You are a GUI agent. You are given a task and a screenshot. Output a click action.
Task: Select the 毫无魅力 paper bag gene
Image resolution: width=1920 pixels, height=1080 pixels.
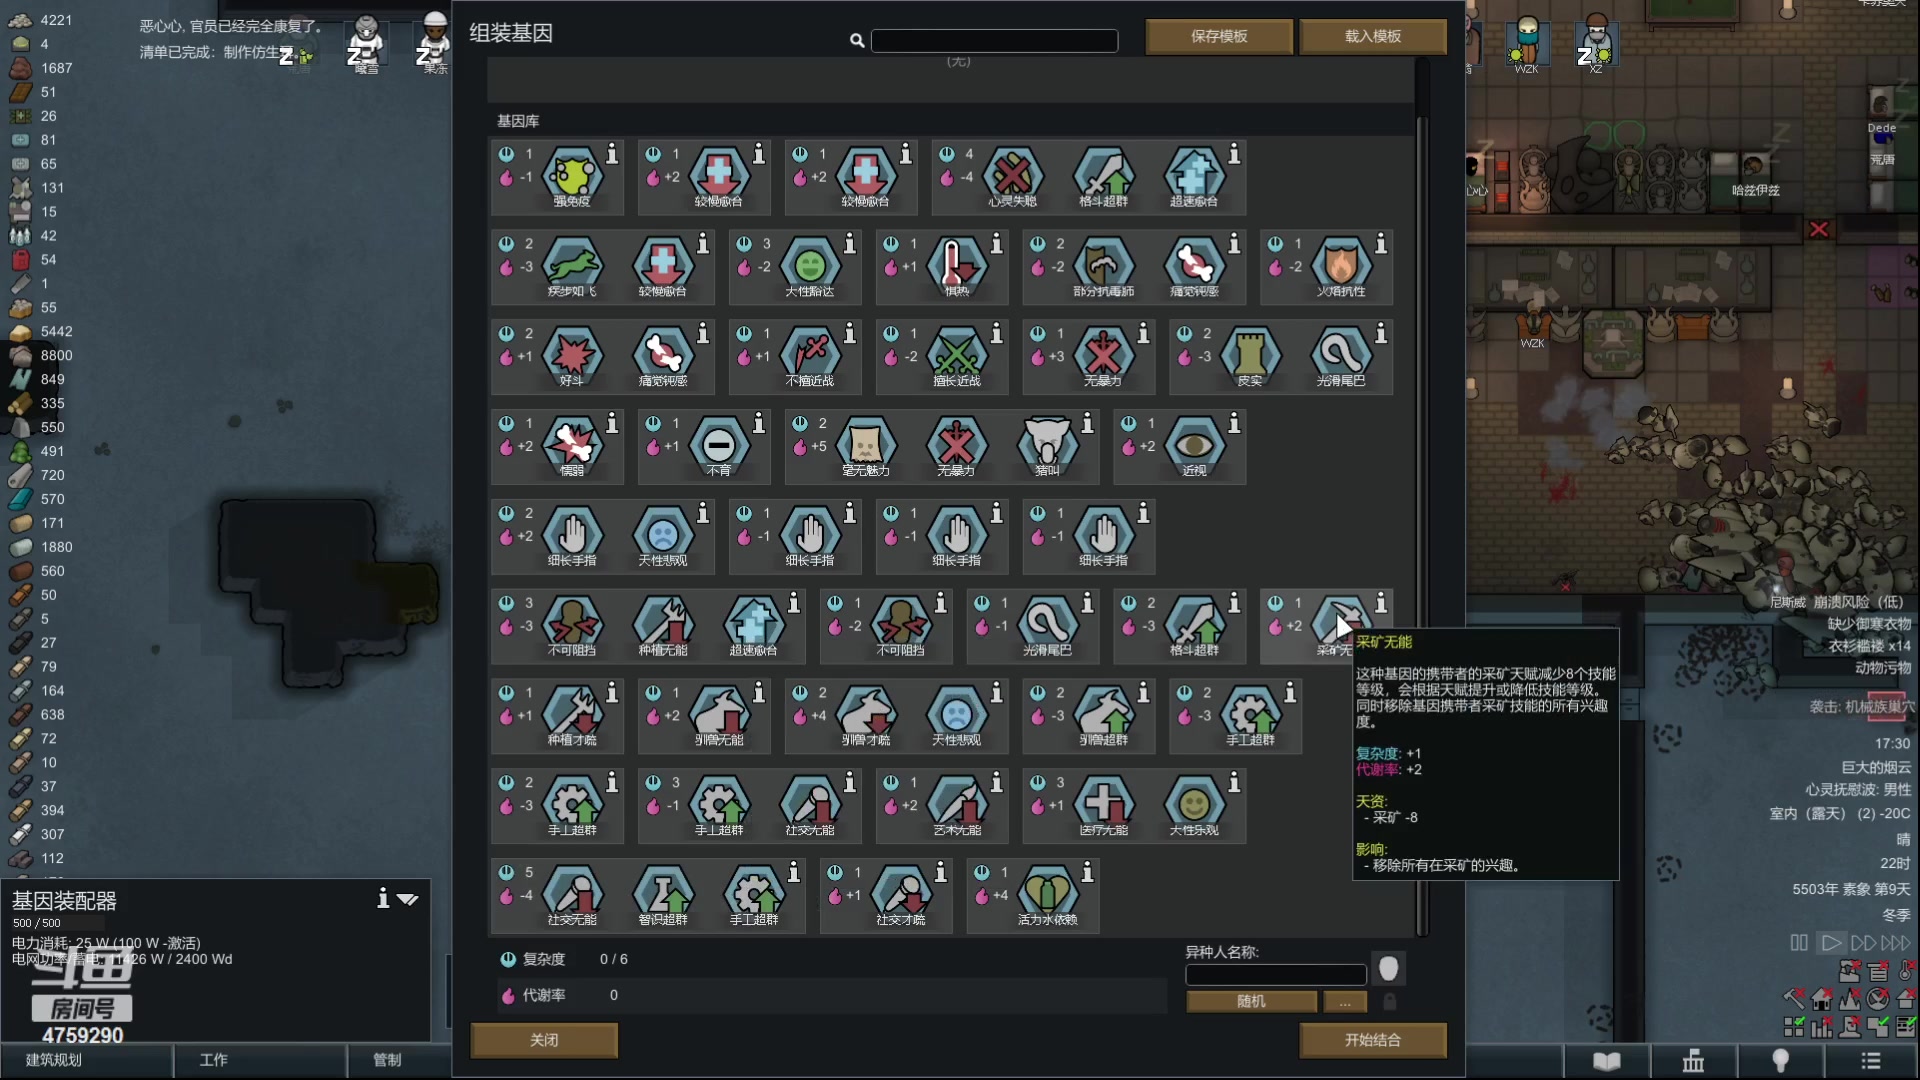(x=865, y=445)
